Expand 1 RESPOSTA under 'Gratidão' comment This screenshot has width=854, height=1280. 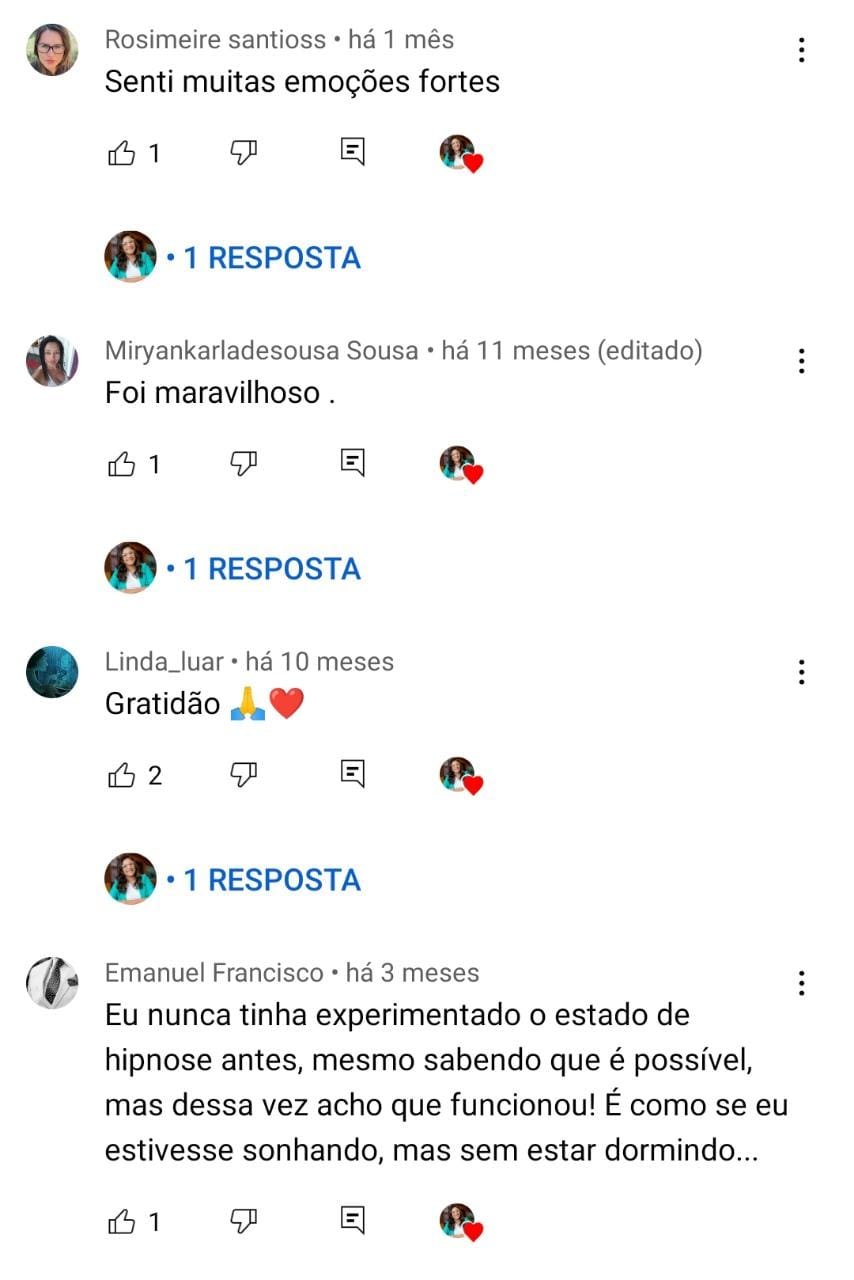[263, 880]
